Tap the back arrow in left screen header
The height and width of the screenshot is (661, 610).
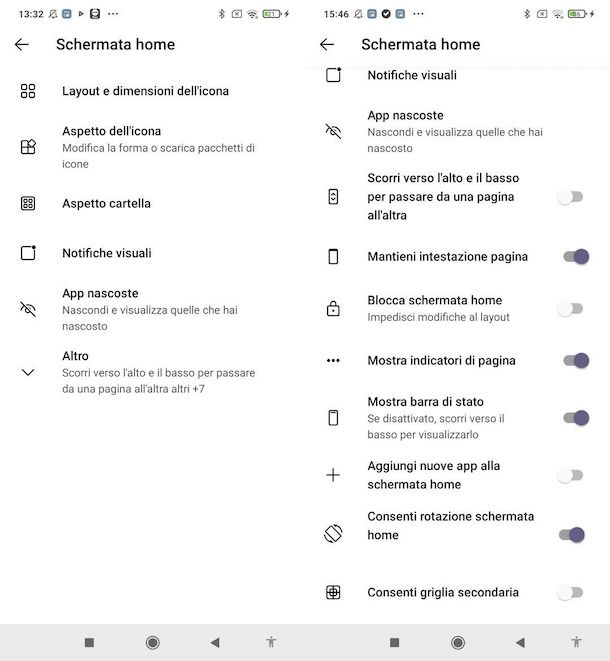(22, 44)
